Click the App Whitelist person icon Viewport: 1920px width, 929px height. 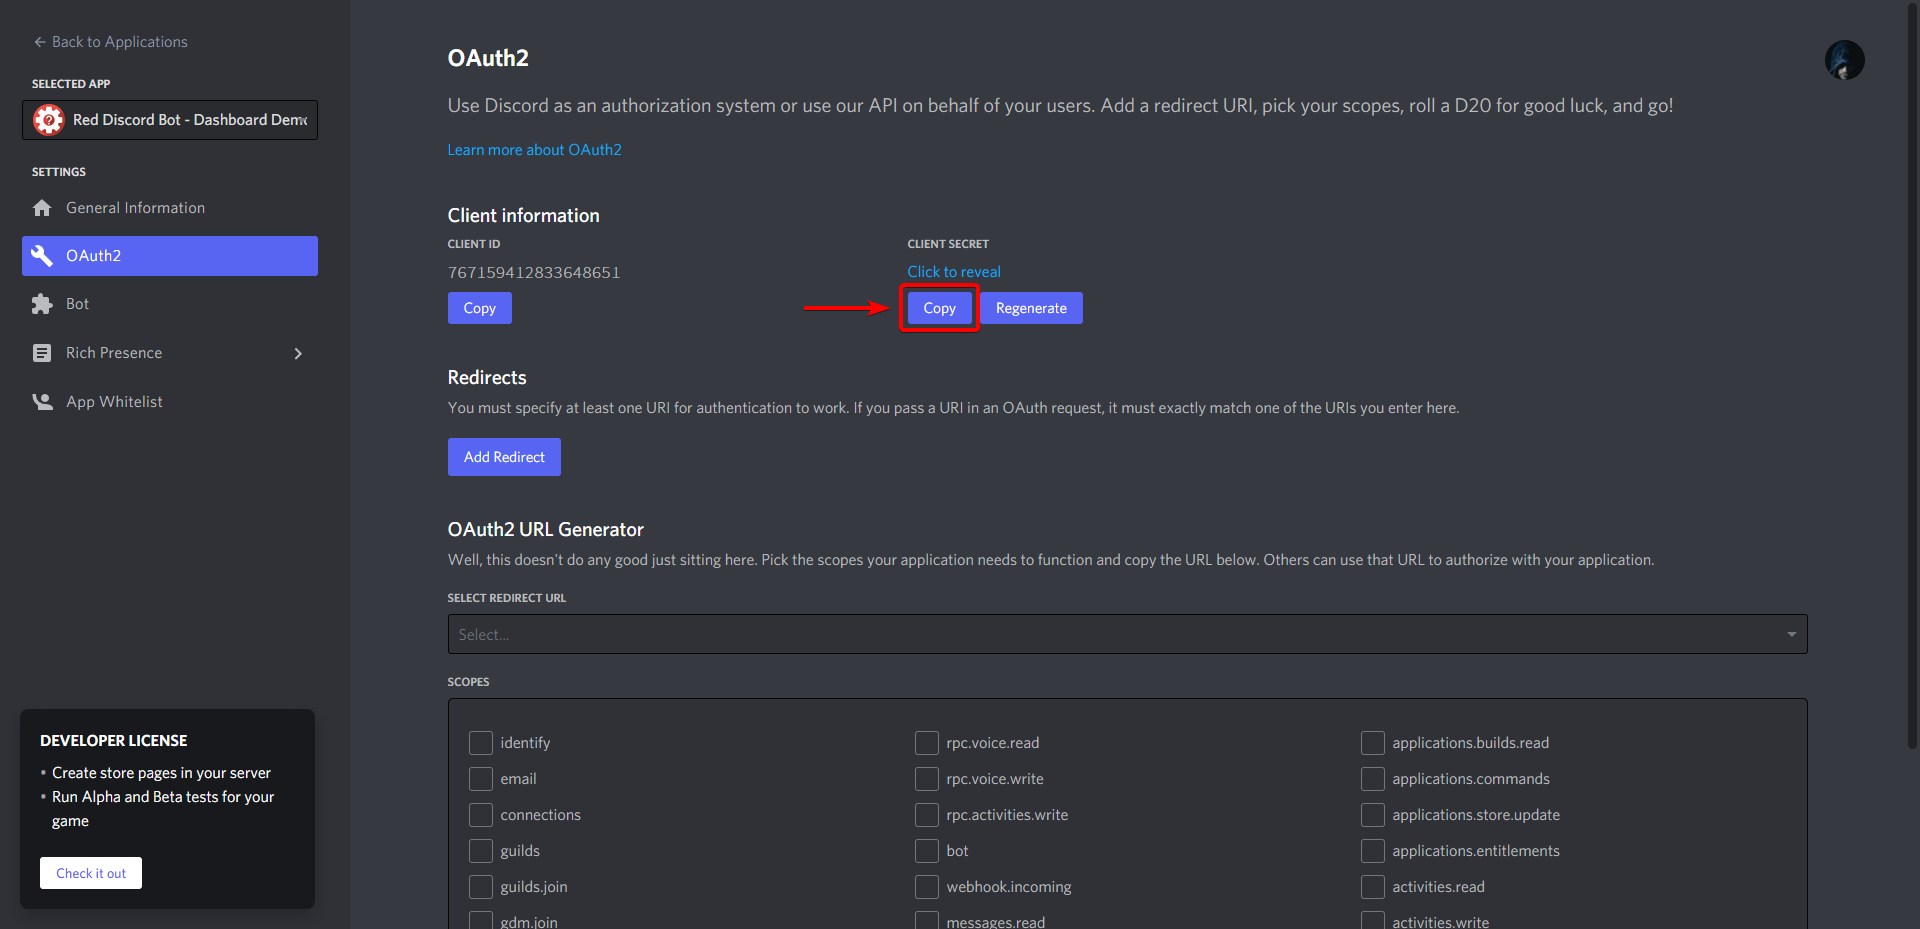coord(42,402)
